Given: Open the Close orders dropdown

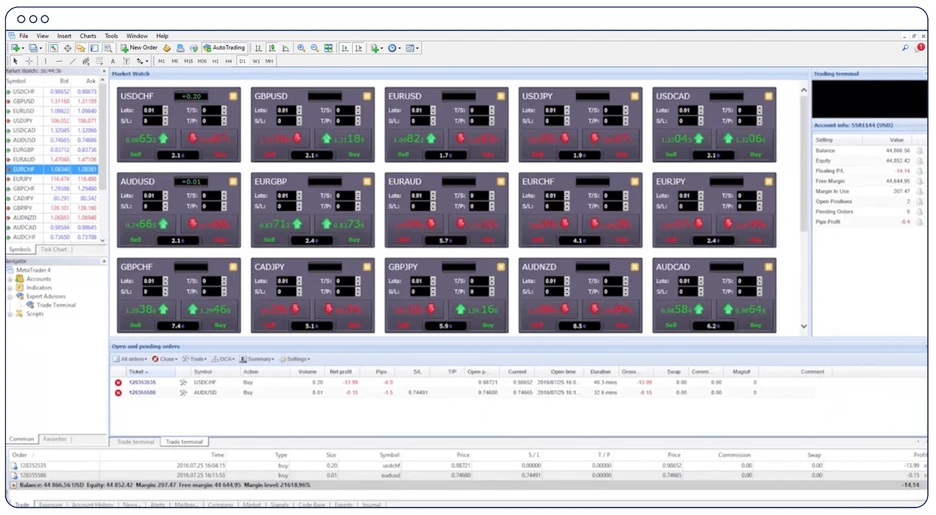Looking at the screenshot, I should [165, 359].
